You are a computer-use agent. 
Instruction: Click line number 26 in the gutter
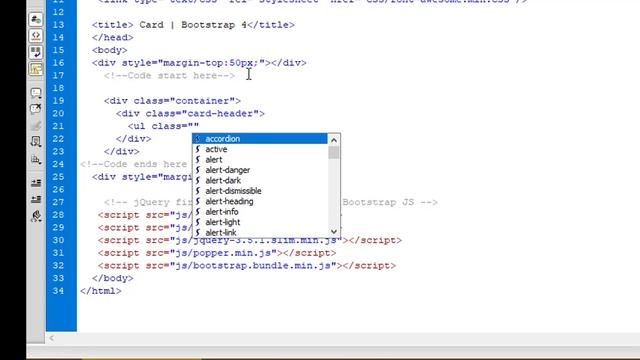(58, 189)
